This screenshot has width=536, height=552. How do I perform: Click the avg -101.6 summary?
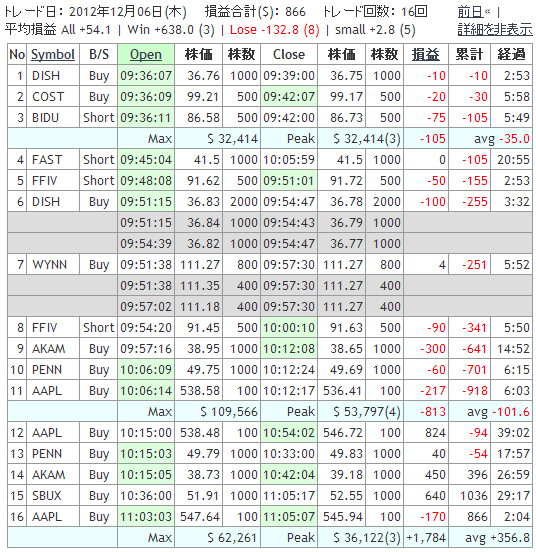(498, 412)
